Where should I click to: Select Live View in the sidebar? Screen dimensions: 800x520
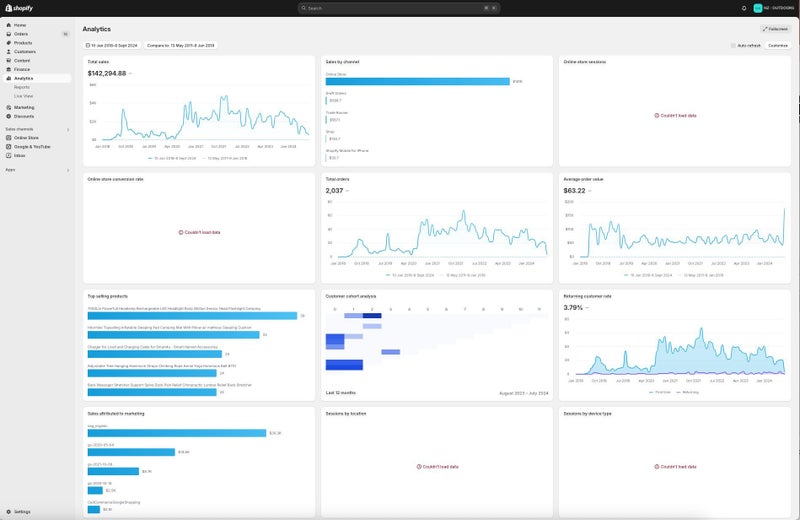24,96
